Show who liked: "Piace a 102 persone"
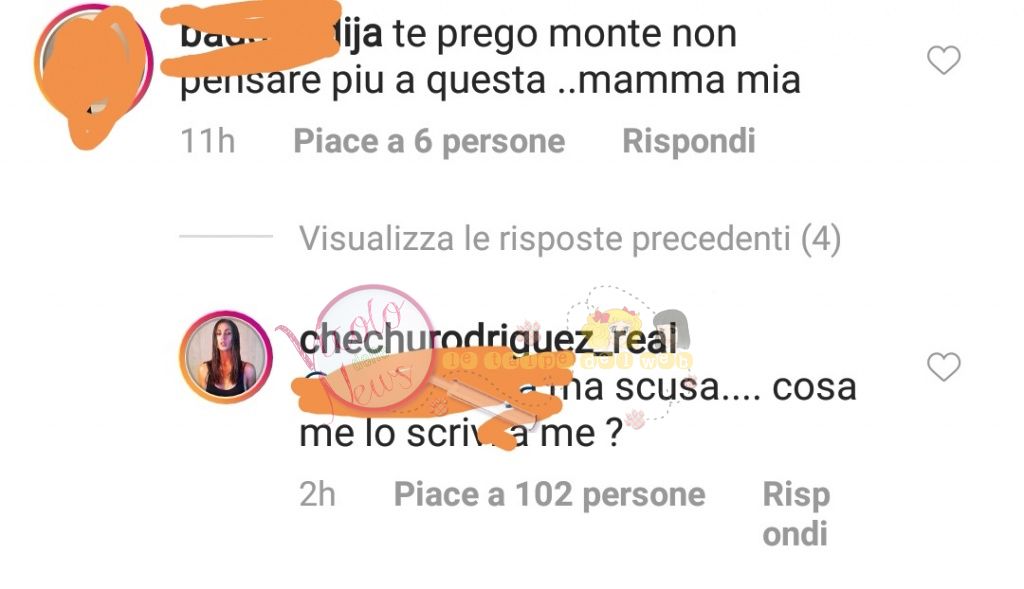This screenshot has width=1024, height=589. click(x=549, y=494)
